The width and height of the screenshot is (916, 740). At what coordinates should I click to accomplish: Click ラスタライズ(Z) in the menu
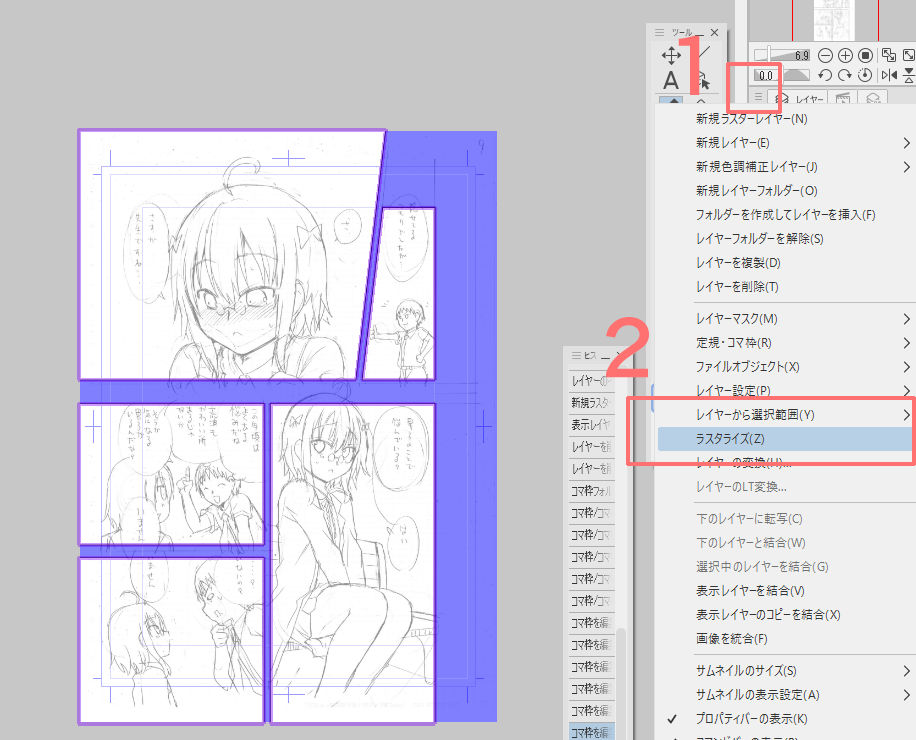pos(785,439)
